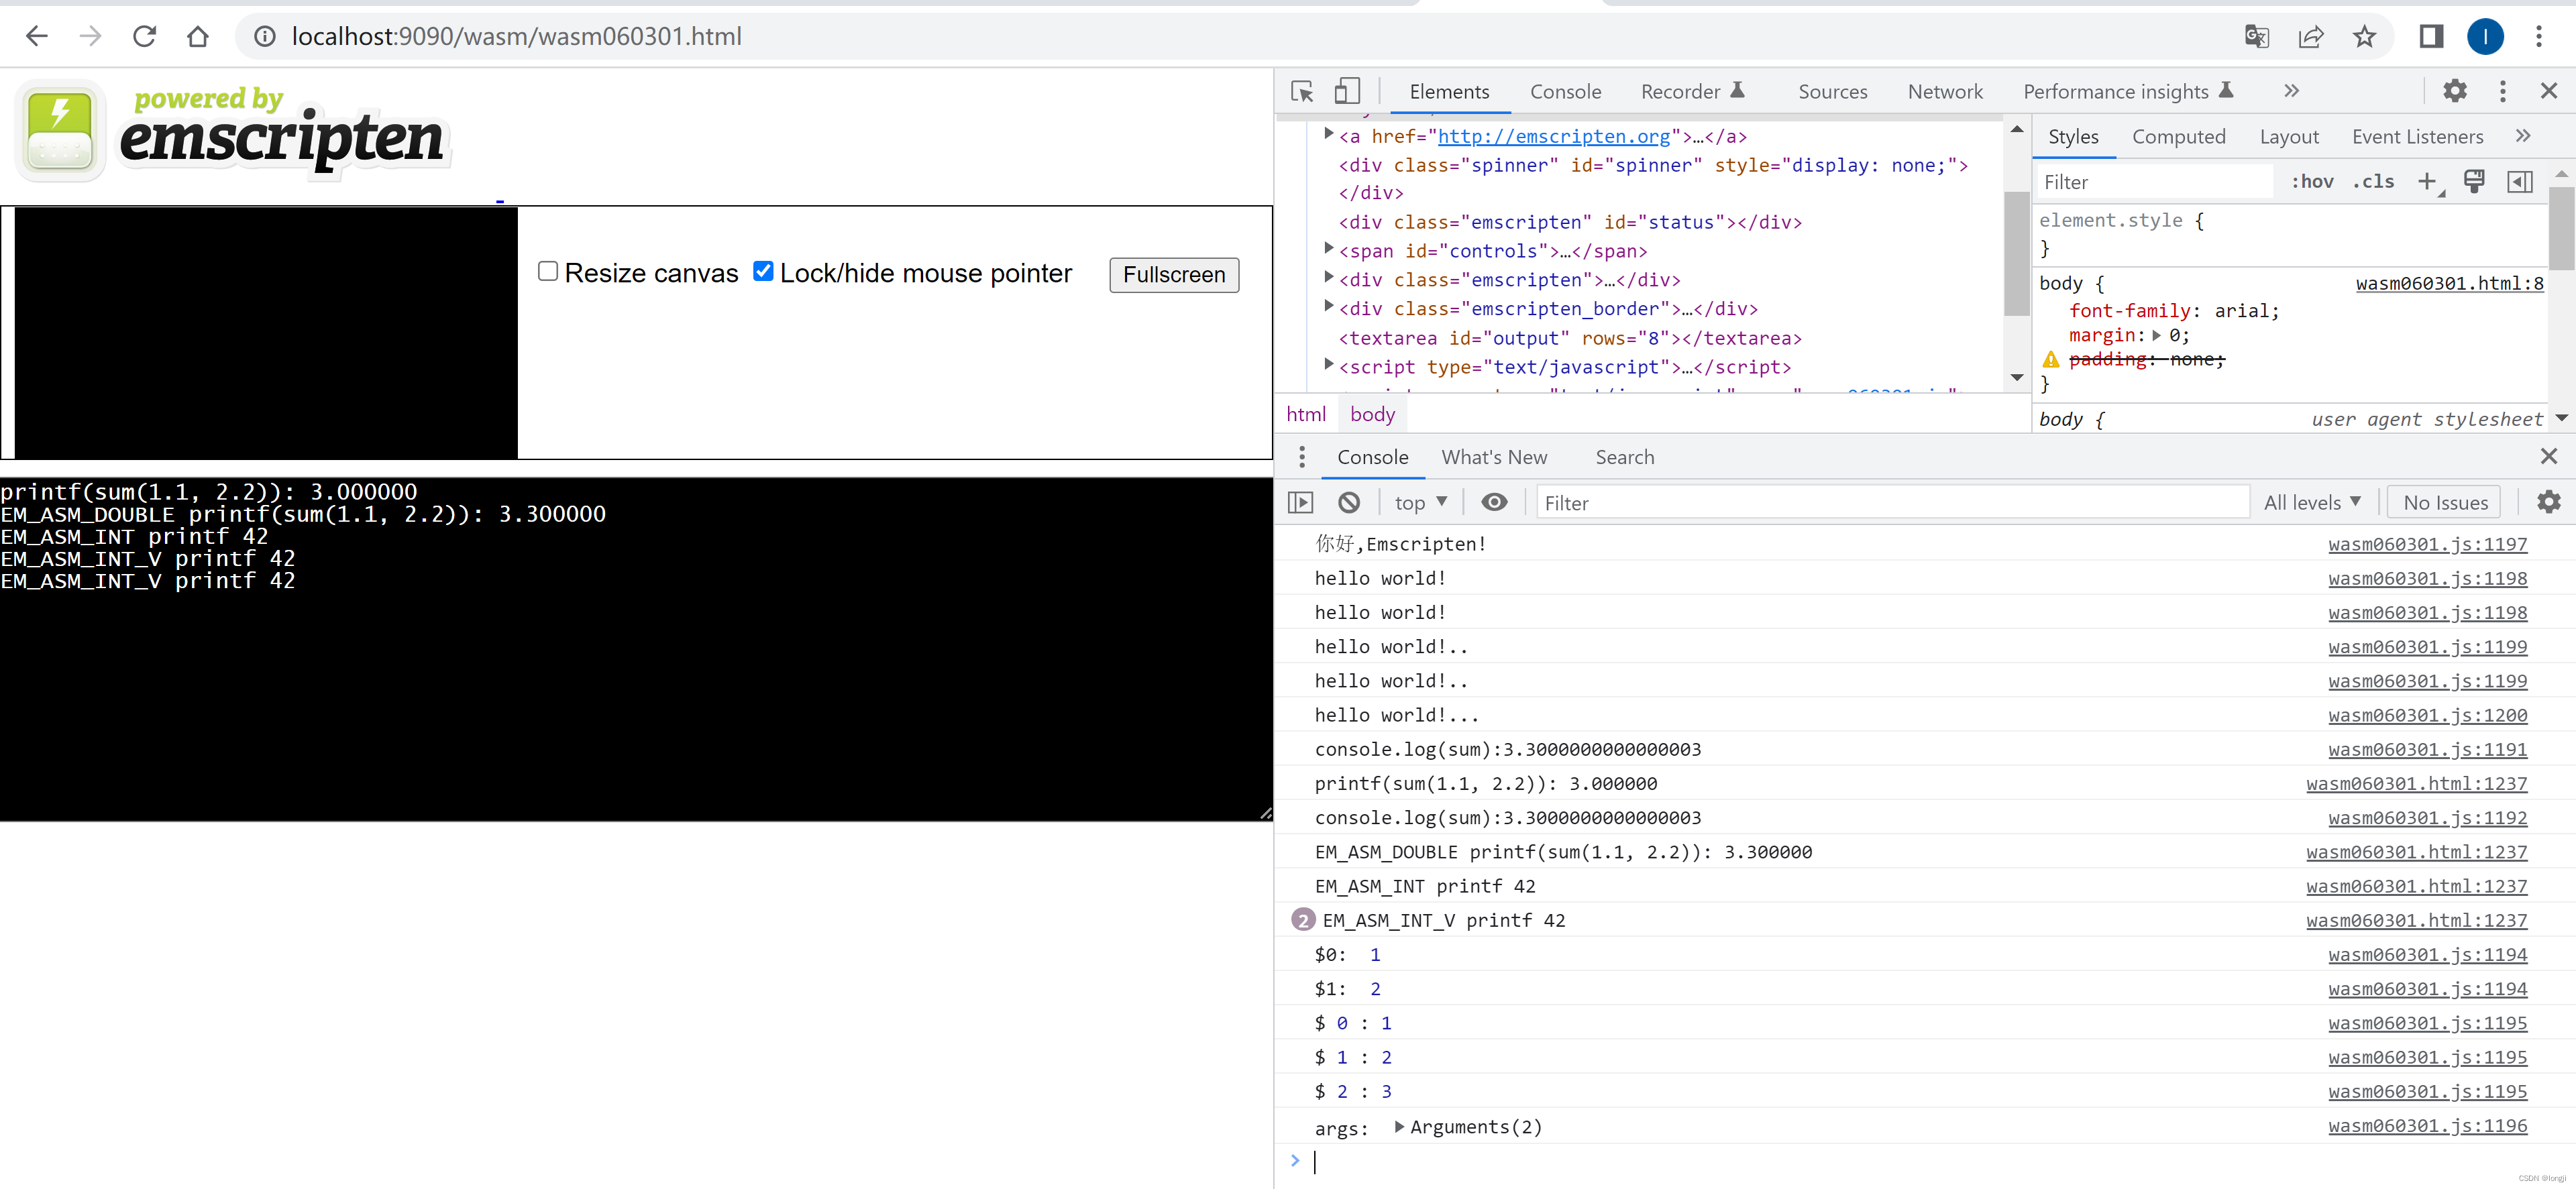This screenshot has height=1189, width=2576.
Task: Toggle rendering emulations paintbrush icon
Action: point(2474,181)
